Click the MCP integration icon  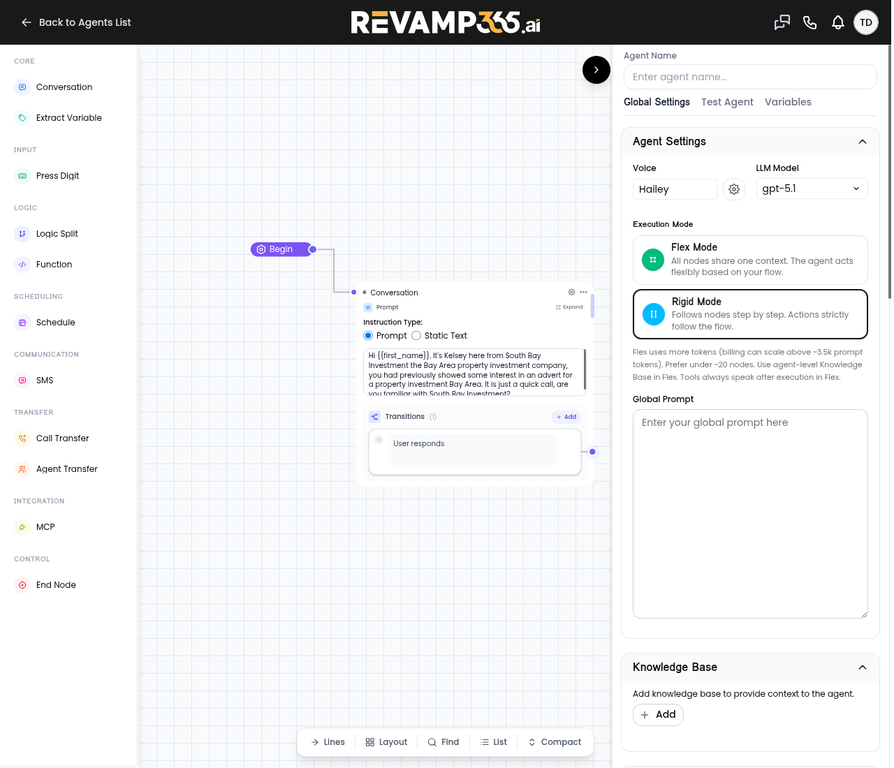[x=22, y=527]
